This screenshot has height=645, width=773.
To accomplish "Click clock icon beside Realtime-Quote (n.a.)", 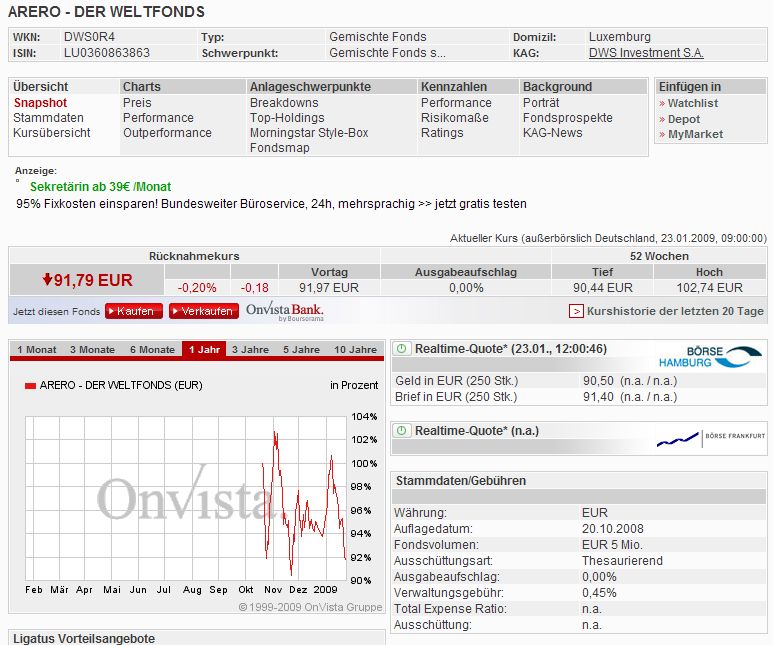I will point(401,431).
